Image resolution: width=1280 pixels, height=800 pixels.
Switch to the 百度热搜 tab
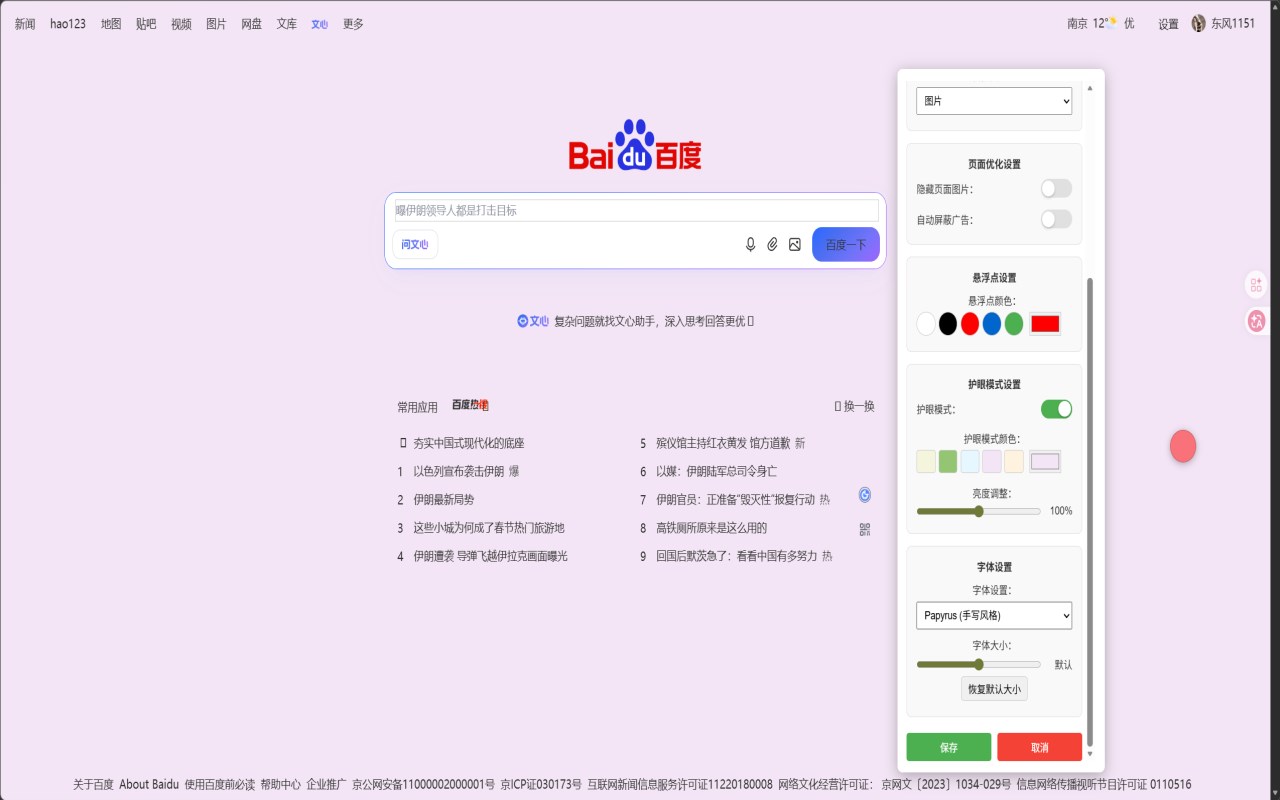click(470, 405)
